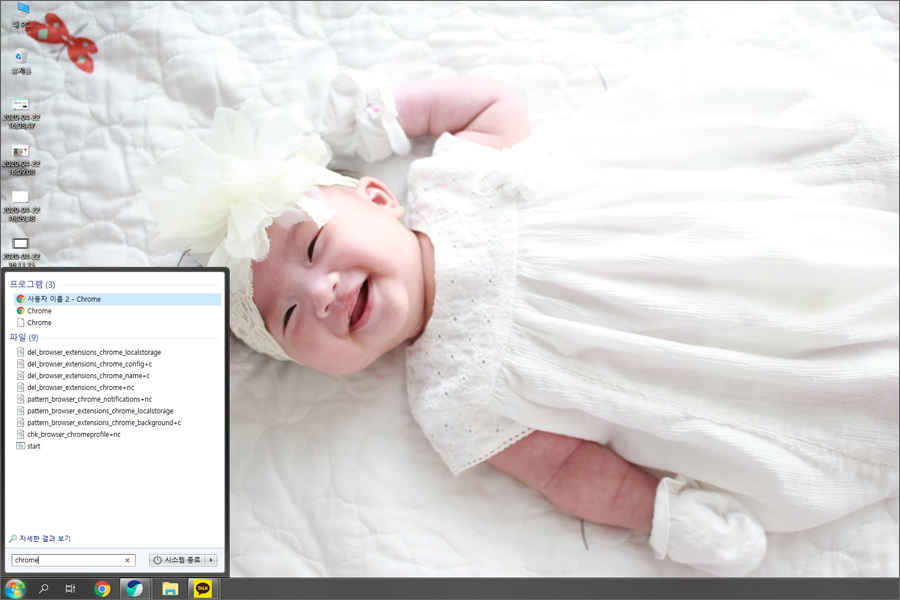The width and height of the screenshot is (900, 600).
Task: Select the desktop file dated 16:09:08
Action: click(x=21, y=160)
